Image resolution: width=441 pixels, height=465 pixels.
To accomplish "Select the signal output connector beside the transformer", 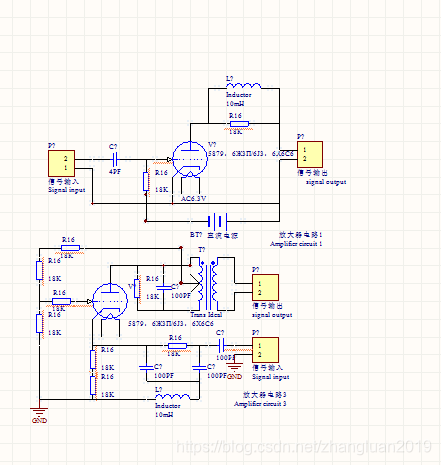I will (x=265, y=287).
